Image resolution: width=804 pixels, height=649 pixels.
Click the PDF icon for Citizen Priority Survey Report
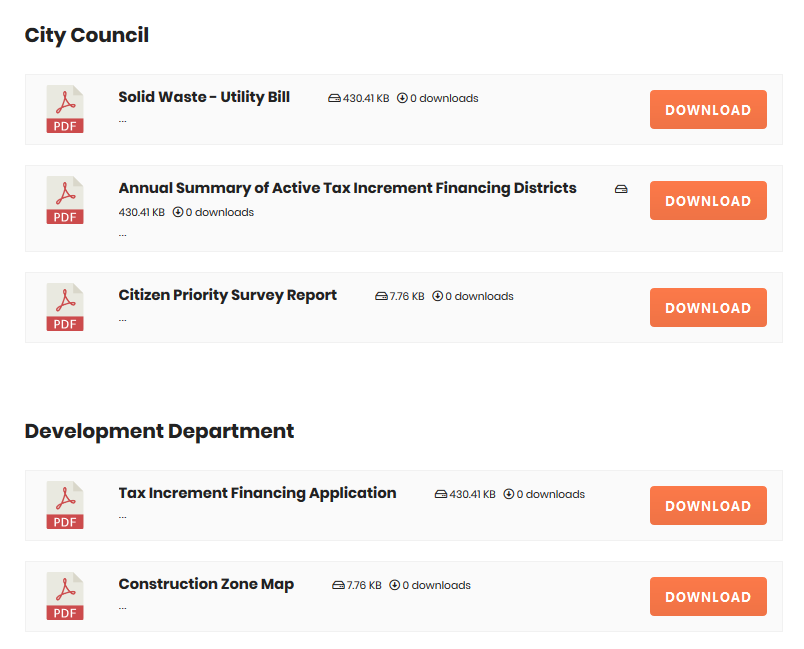pos(65,307)
